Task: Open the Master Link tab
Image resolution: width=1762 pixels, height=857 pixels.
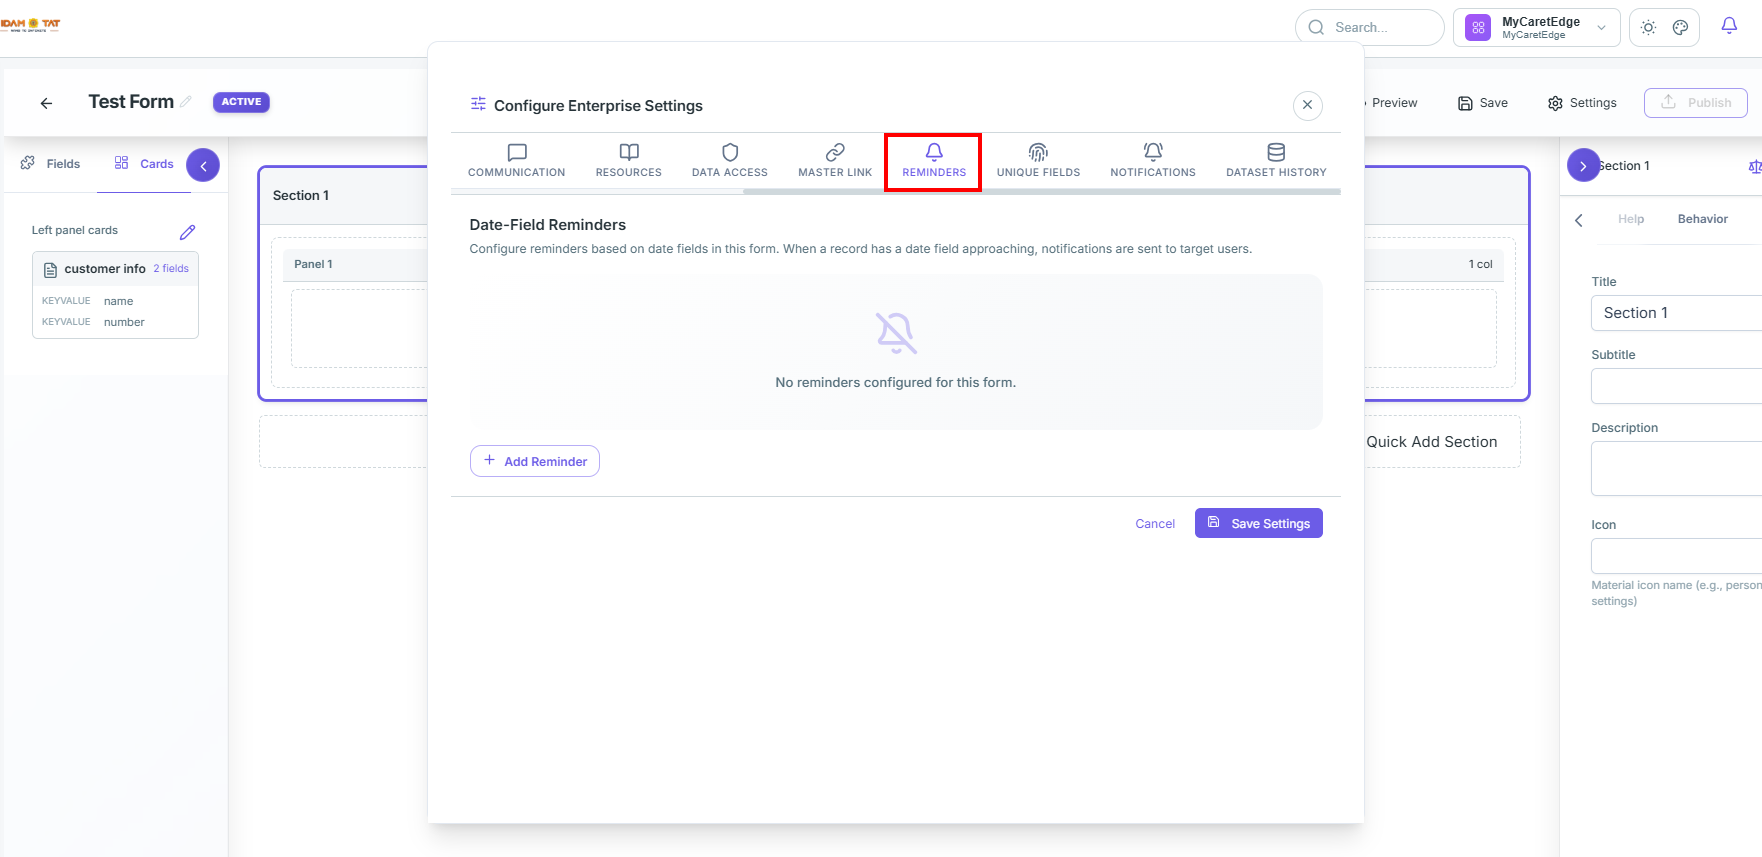Action: [x=835, y=161]
